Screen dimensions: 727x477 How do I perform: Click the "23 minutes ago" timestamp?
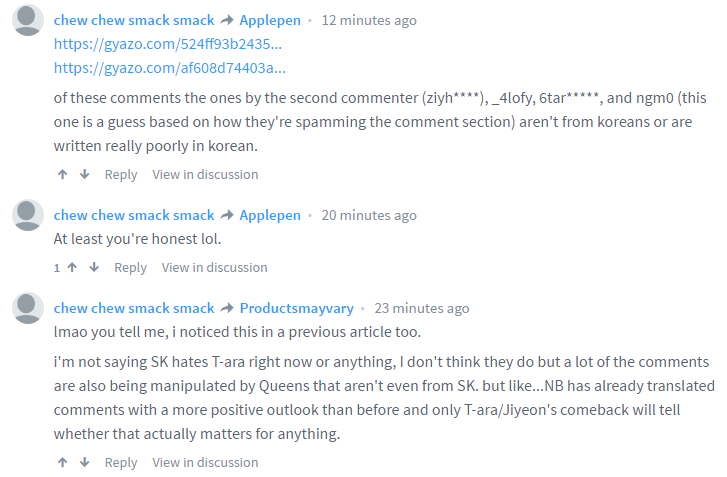tap(422, 309)
